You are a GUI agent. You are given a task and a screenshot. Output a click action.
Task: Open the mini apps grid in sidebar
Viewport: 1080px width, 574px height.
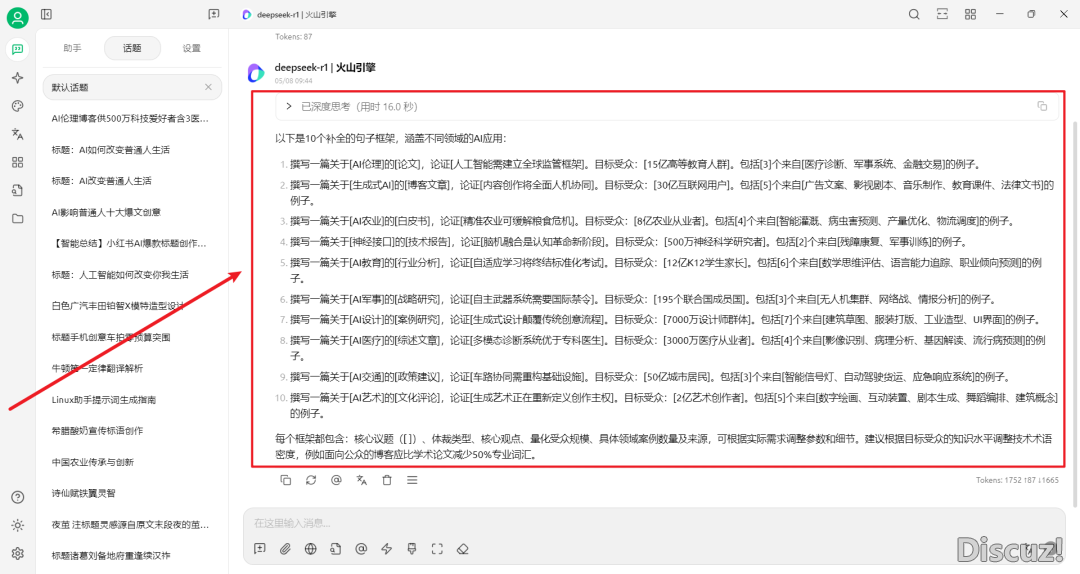(17, 162)
